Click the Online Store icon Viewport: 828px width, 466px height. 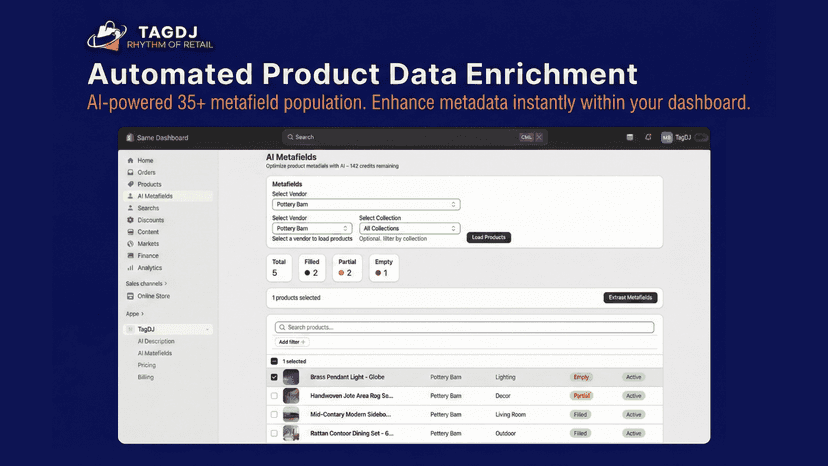(x=130, y=296)
